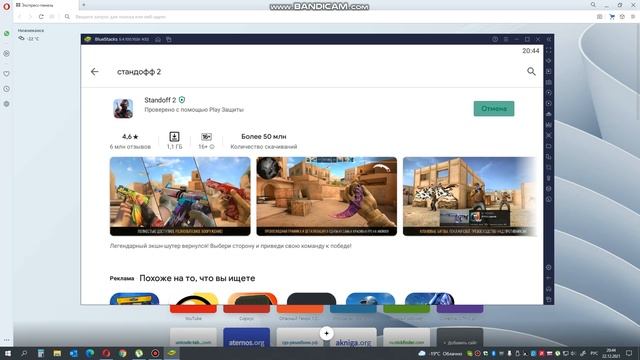640x360 pixels.
Task: Open the BlueStacks multi-instance icon in title bar
Action: click(169, 40)
